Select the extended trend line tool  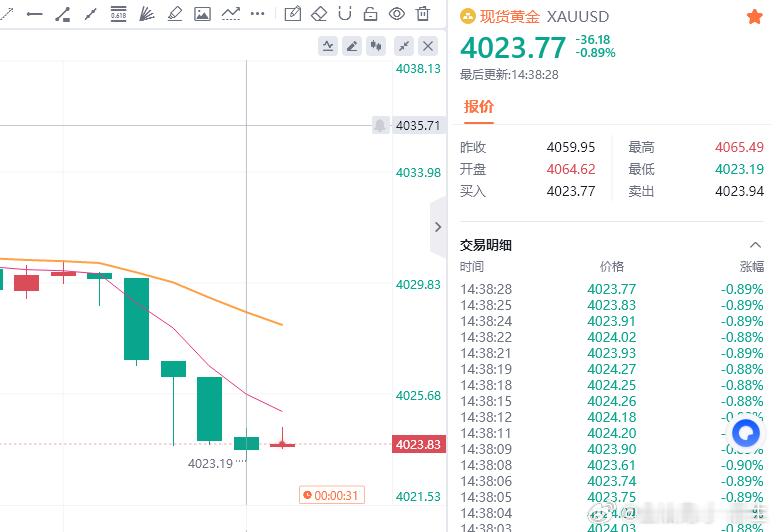click(x=90, y=14)
